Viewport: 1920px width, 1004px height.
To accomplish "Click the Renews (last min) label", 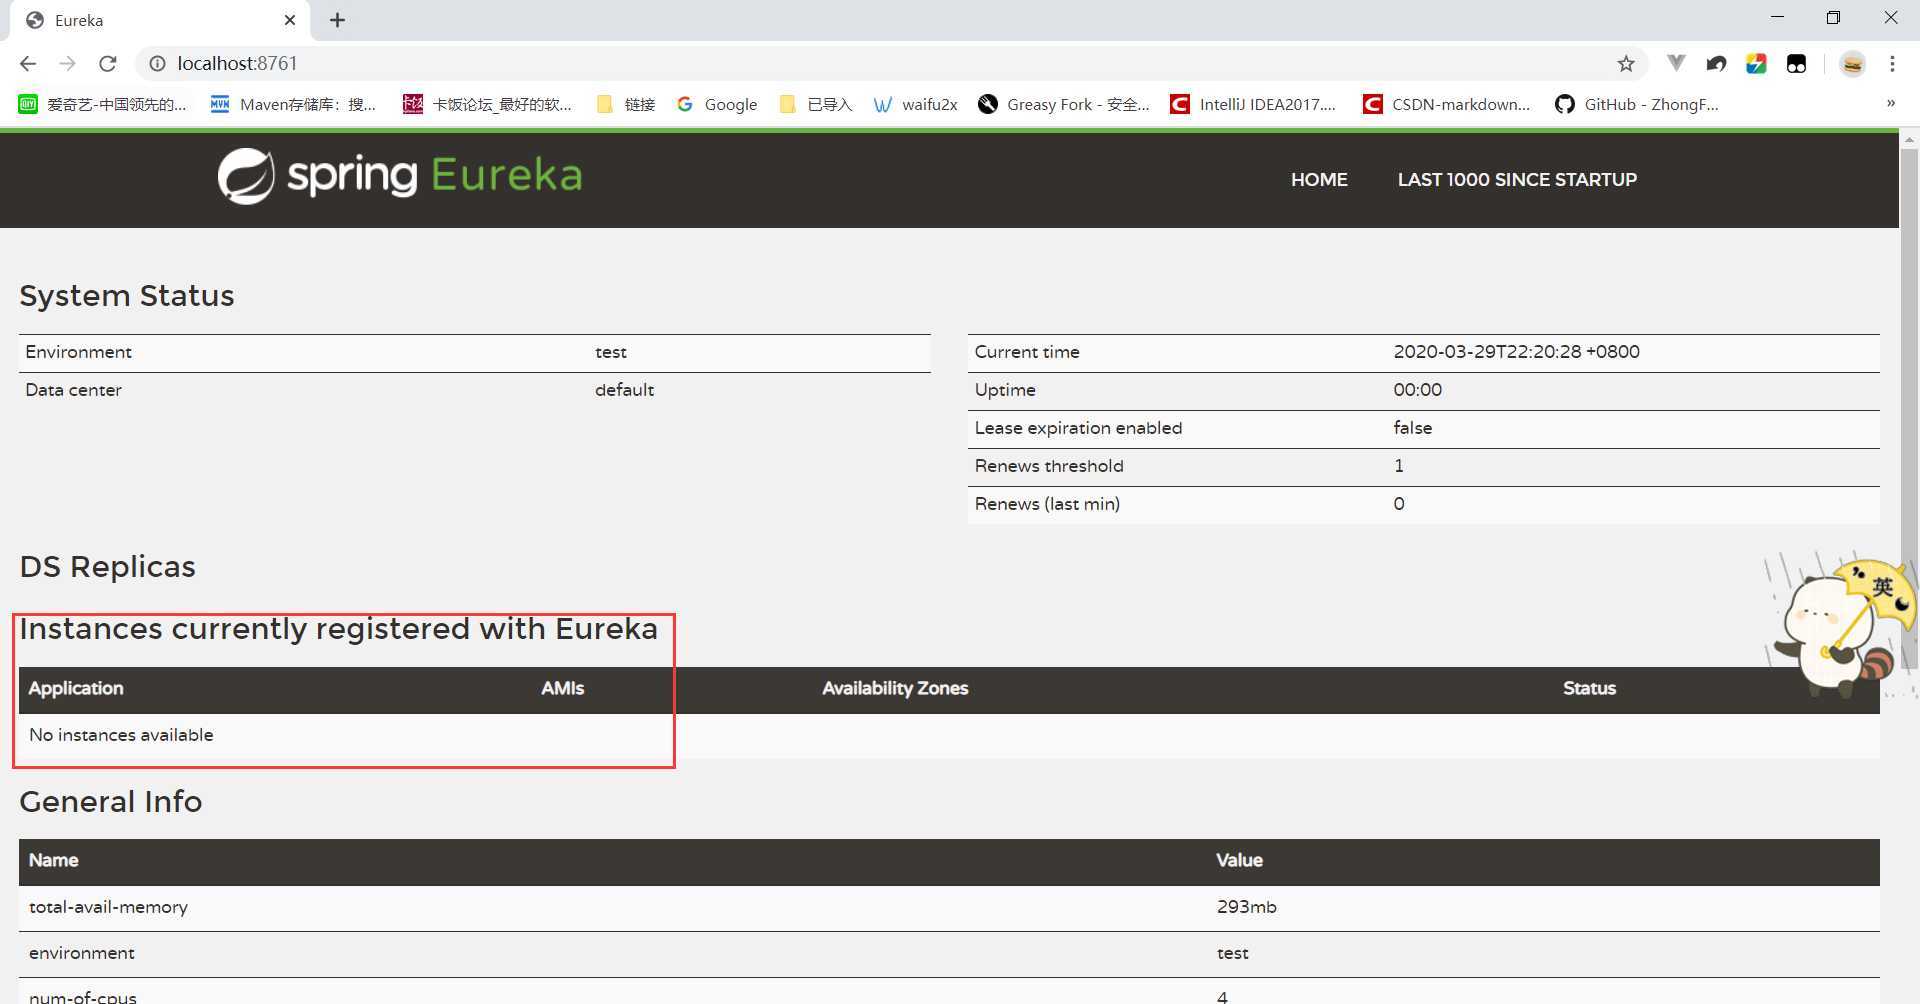I will coord(1047,504).
